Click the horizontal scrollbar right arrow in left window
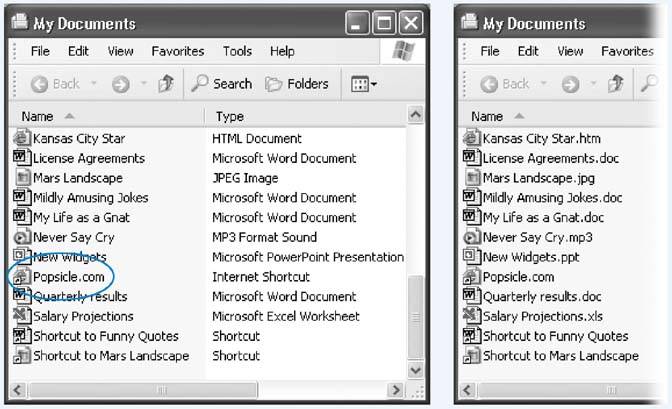This screenshot has width=672, height=409. [396, 389]
